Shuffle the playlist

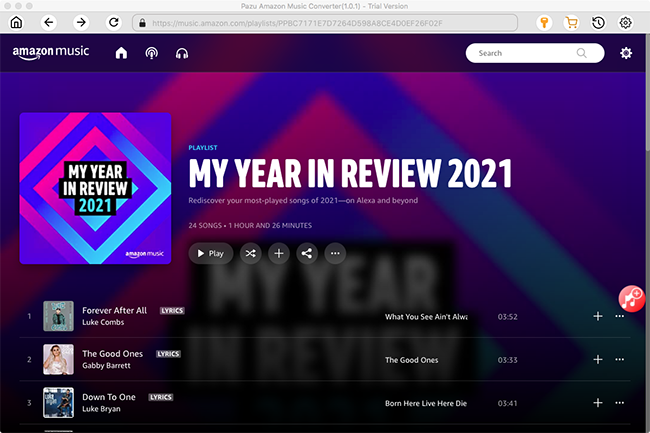point(250,253)
